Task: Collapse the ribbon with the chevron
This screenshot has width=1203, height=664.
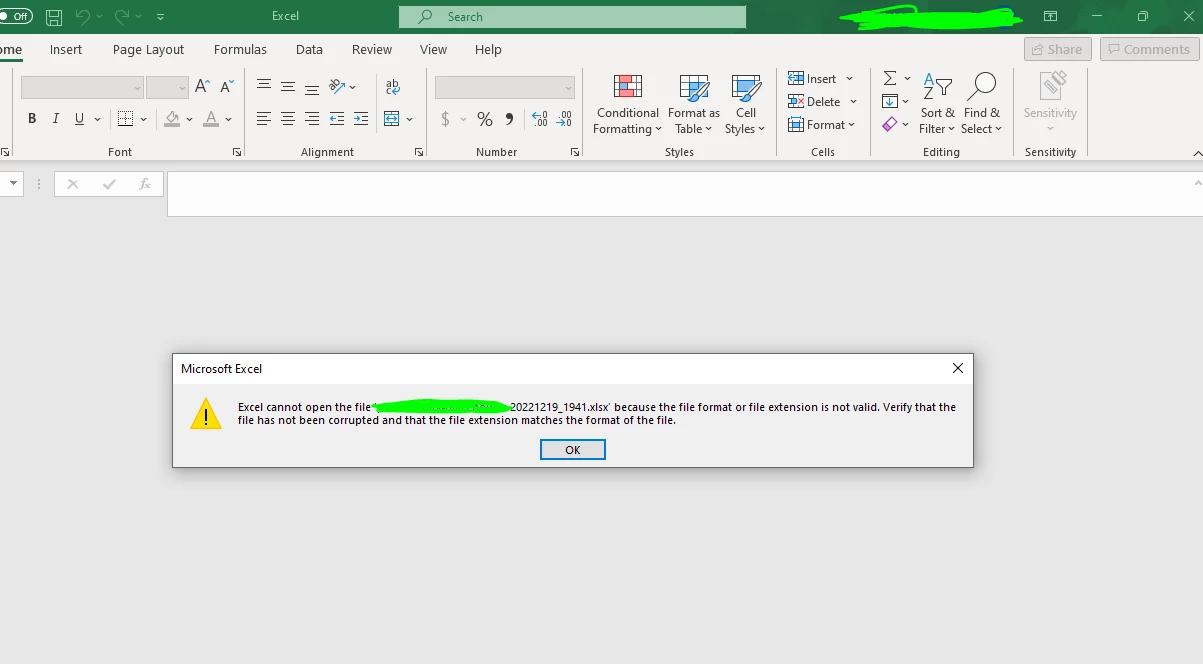Action: pyautogui.click(x=1197, y=153)
